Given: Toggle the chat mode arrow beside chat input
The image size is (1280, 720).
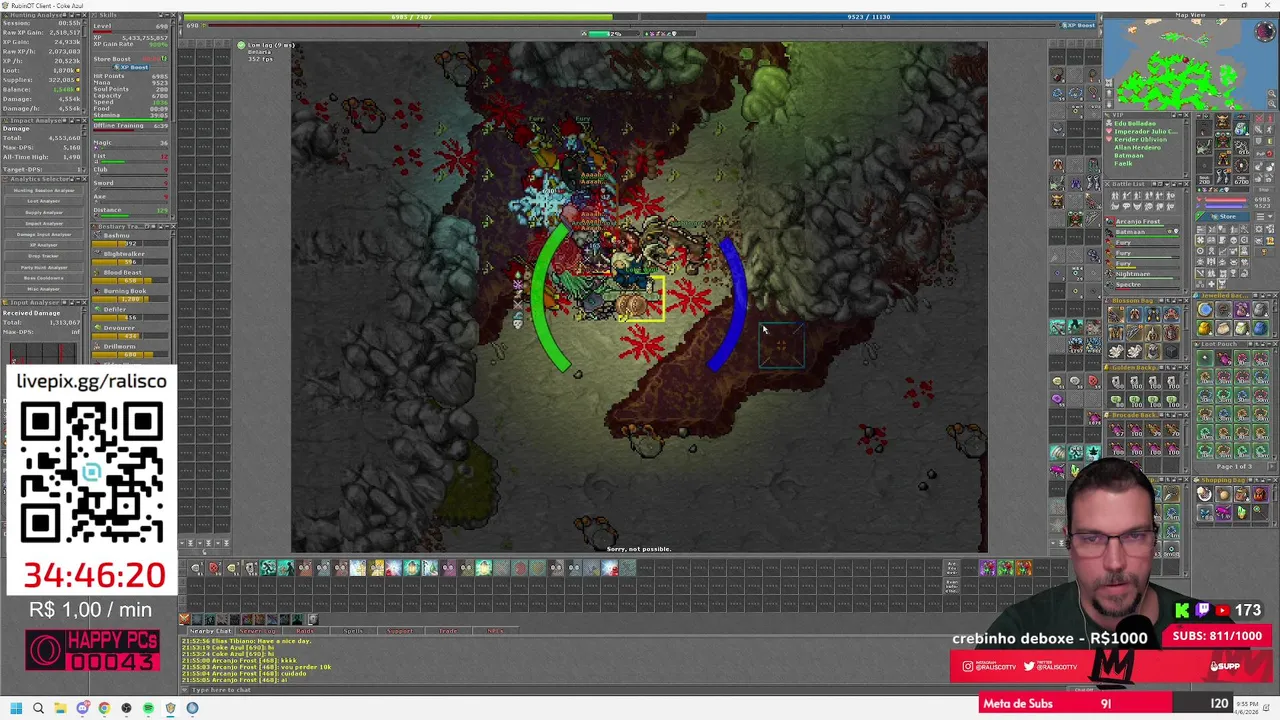Looking at the screenshot, I should [x=185, y=690].
